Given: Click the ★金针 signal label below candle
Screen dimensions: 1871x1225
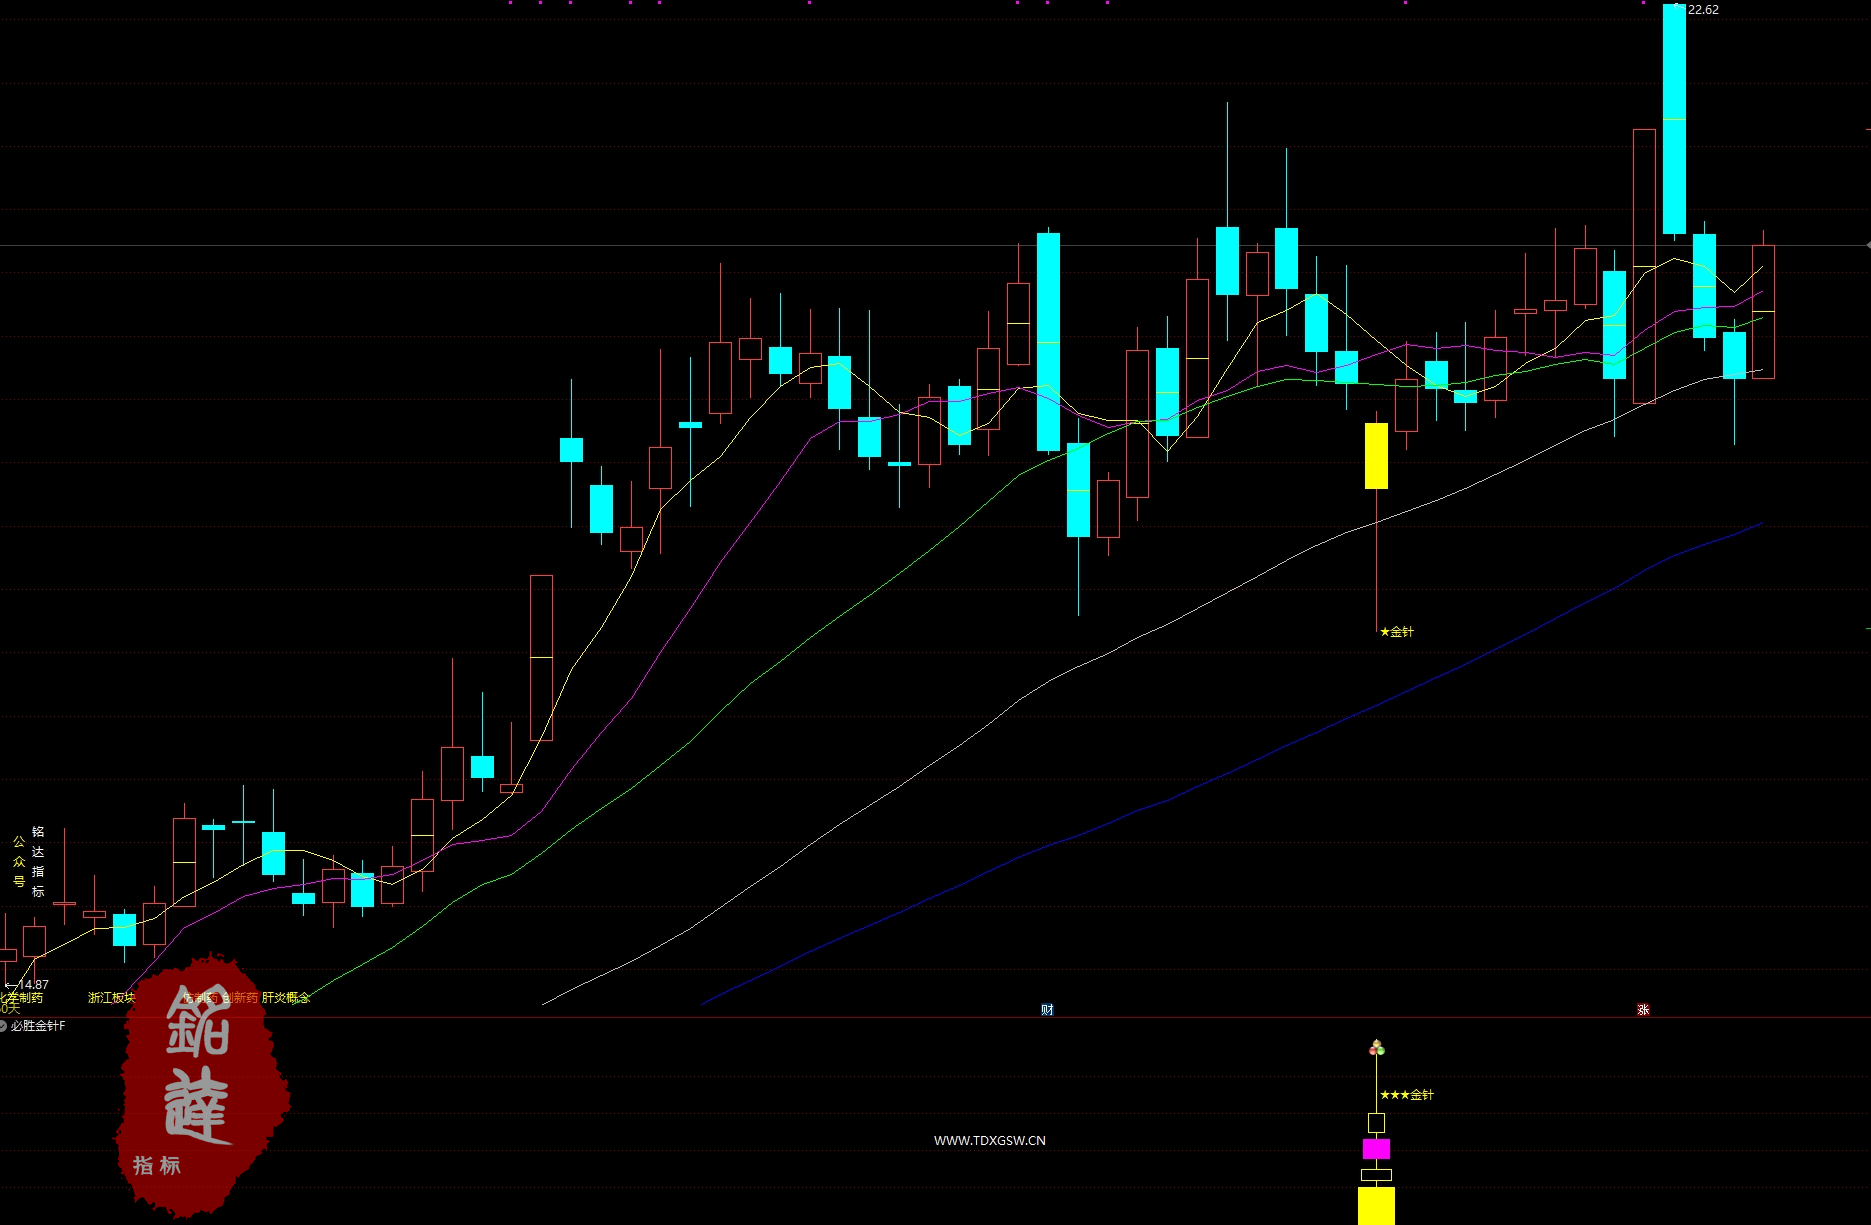Looking at the screenshot, I should (x=1397, y=632).
